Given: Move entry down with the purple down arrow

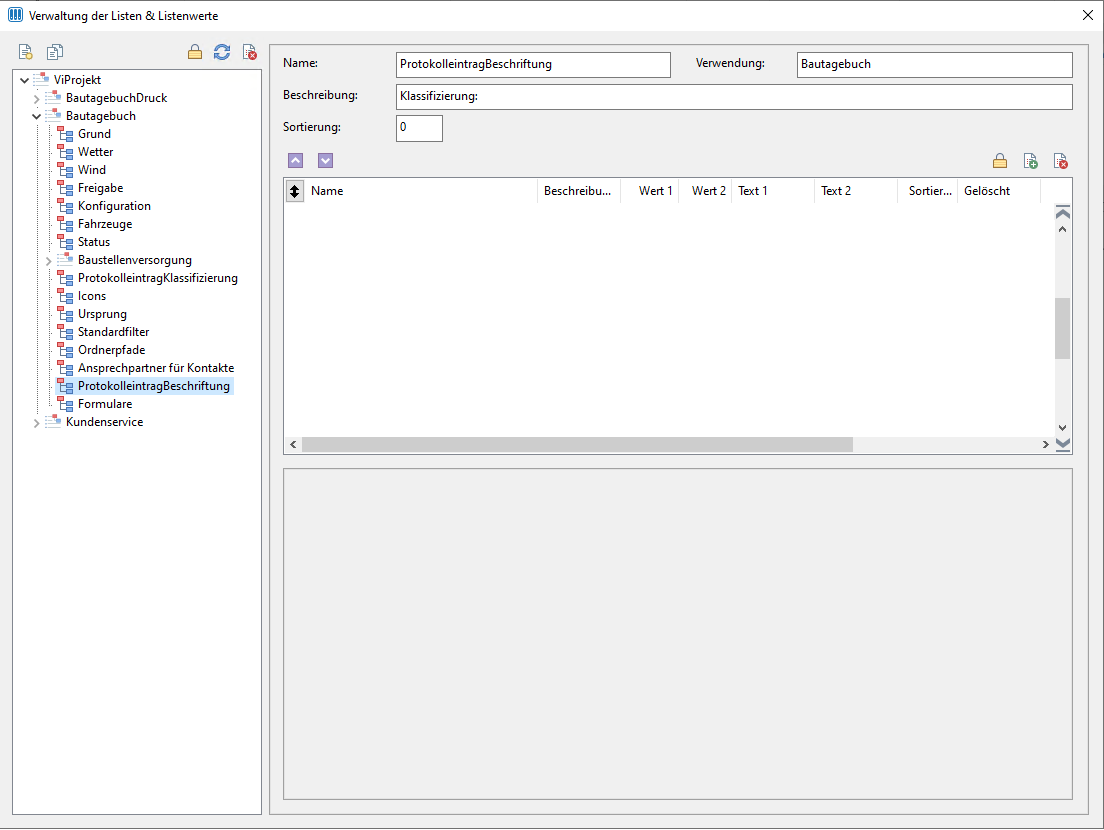Looking at the screenshot, I should pyautogui.click(x=325, y=161).
